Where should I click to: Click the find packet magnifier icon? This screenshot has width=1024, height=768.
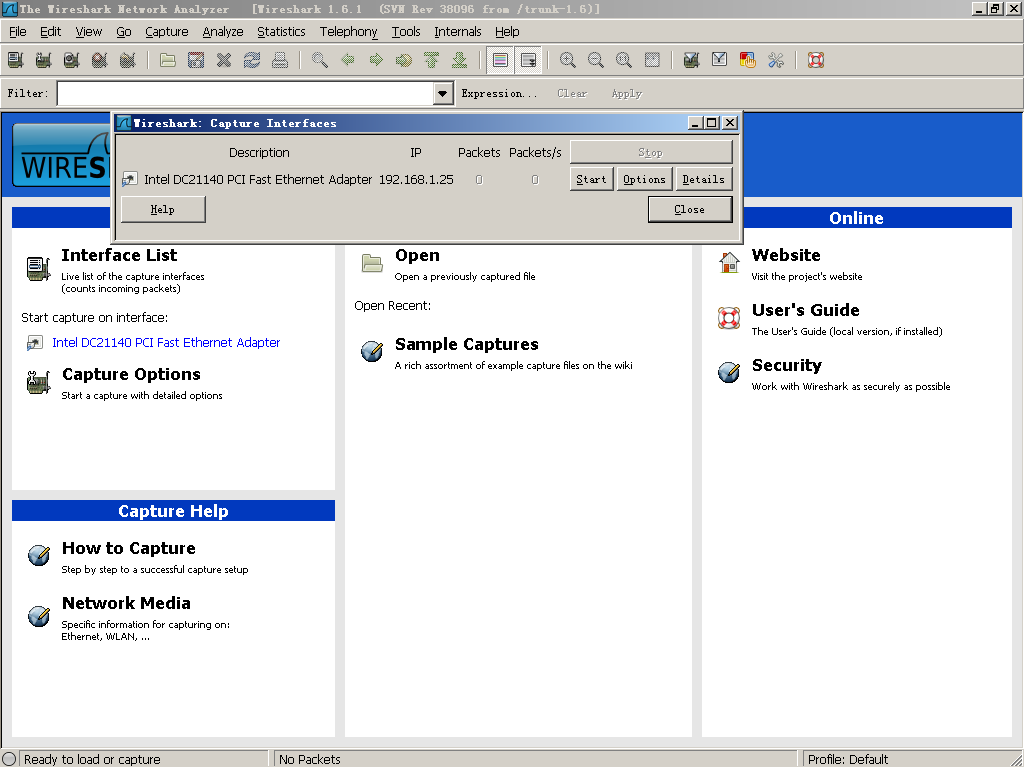point(320,60)
